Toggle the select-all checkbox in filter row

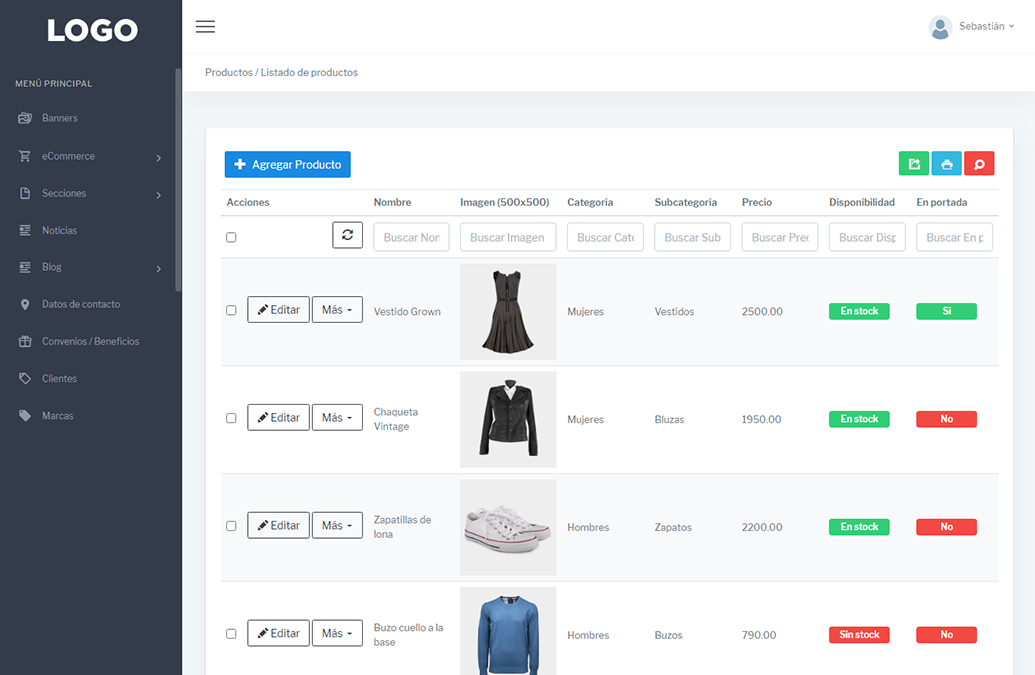[x=231, y=237]
